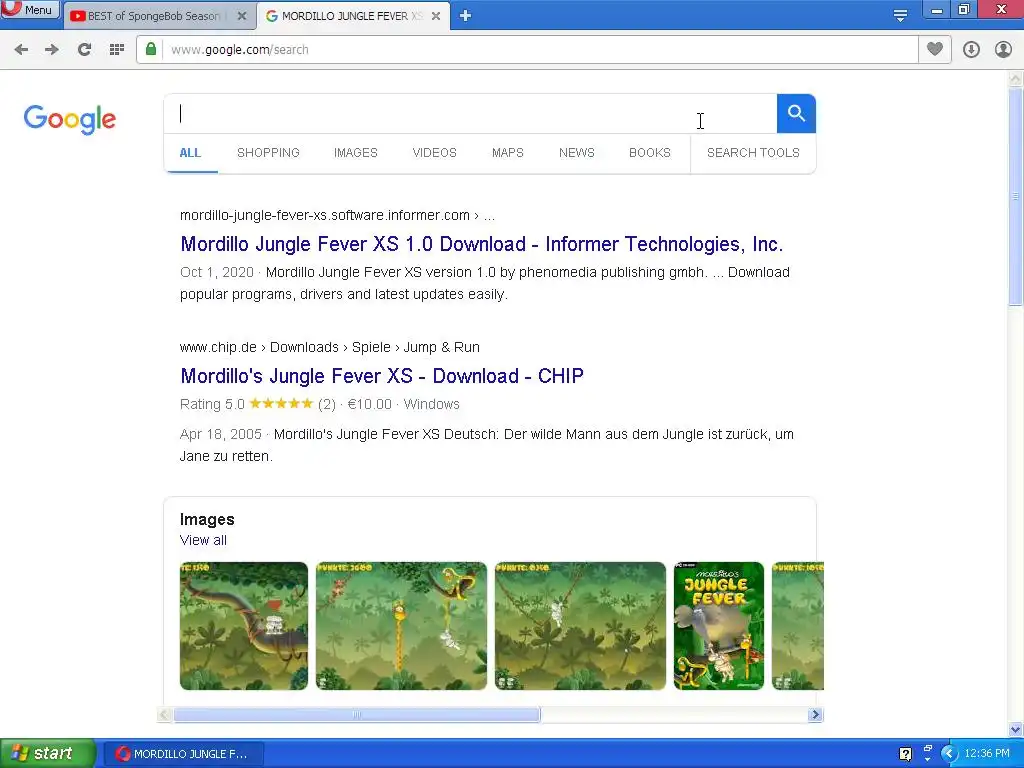Open the VIDEOS search tab

pyautogui.click(x=434, y=153)
